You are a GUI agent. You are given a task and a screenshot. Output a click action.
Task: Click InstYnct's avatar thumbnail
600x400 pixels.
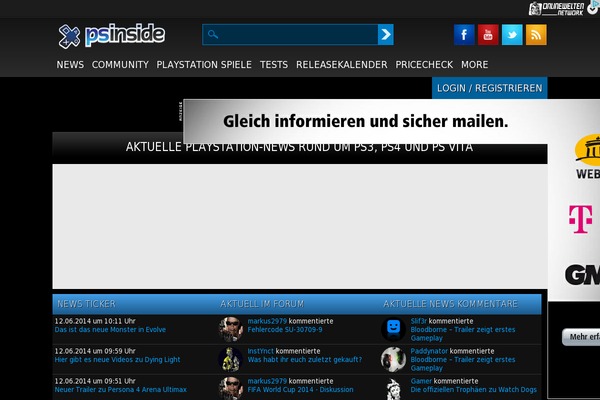coord(230,359)
